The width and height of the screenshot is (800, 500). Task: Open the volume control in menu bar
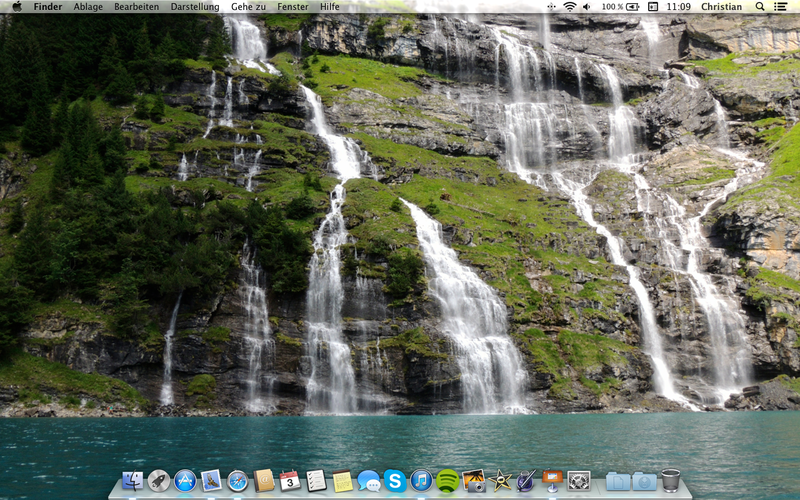coord(587,7)
